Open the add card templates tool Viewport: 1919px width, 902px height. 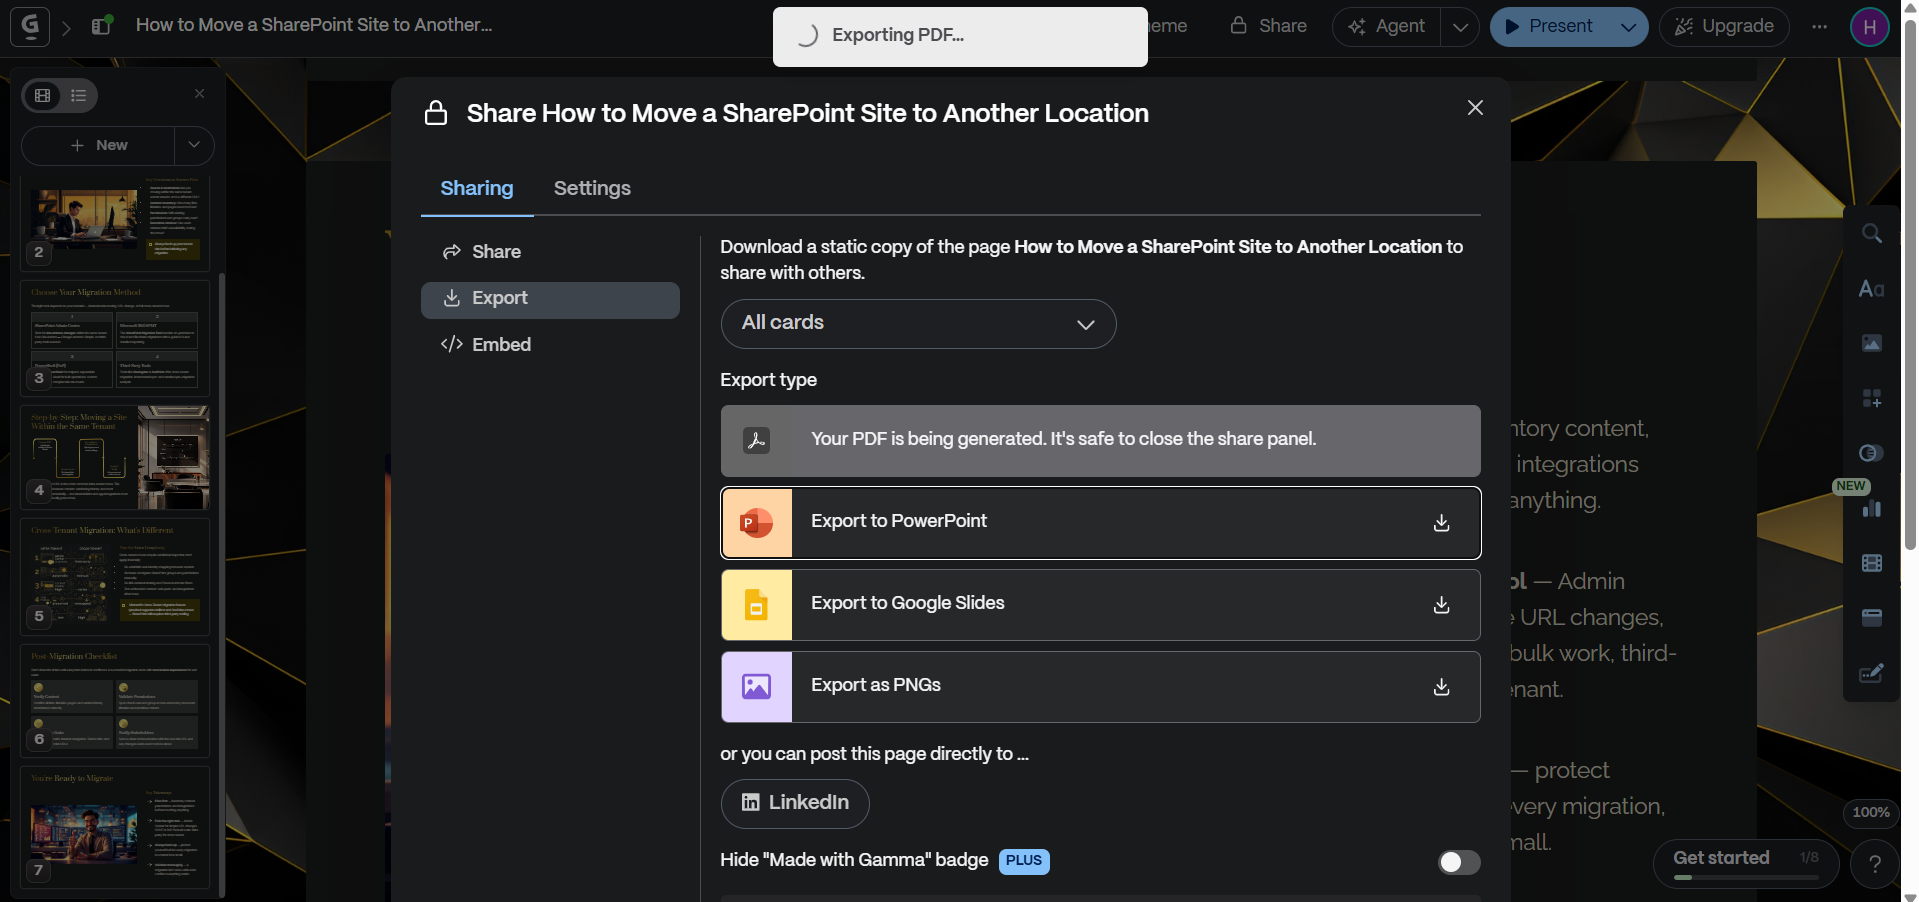[1872, 398]
